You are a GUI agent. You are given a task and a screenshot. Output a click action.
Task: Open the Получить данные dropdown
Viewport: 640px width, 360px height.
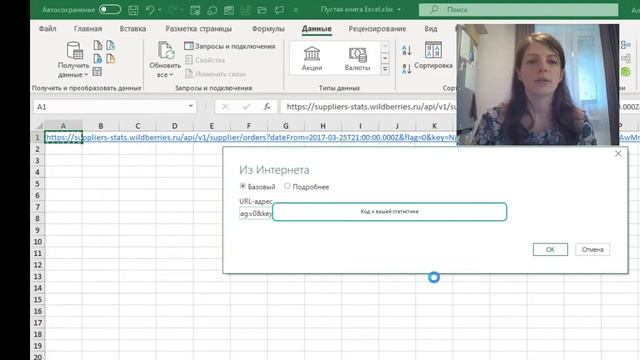pyautogui.click(x=73, y=60)
